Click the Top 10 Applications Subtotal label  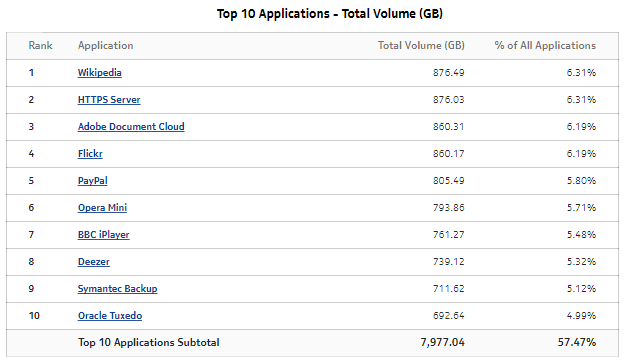pyautogui.click(x=149, y=342)
